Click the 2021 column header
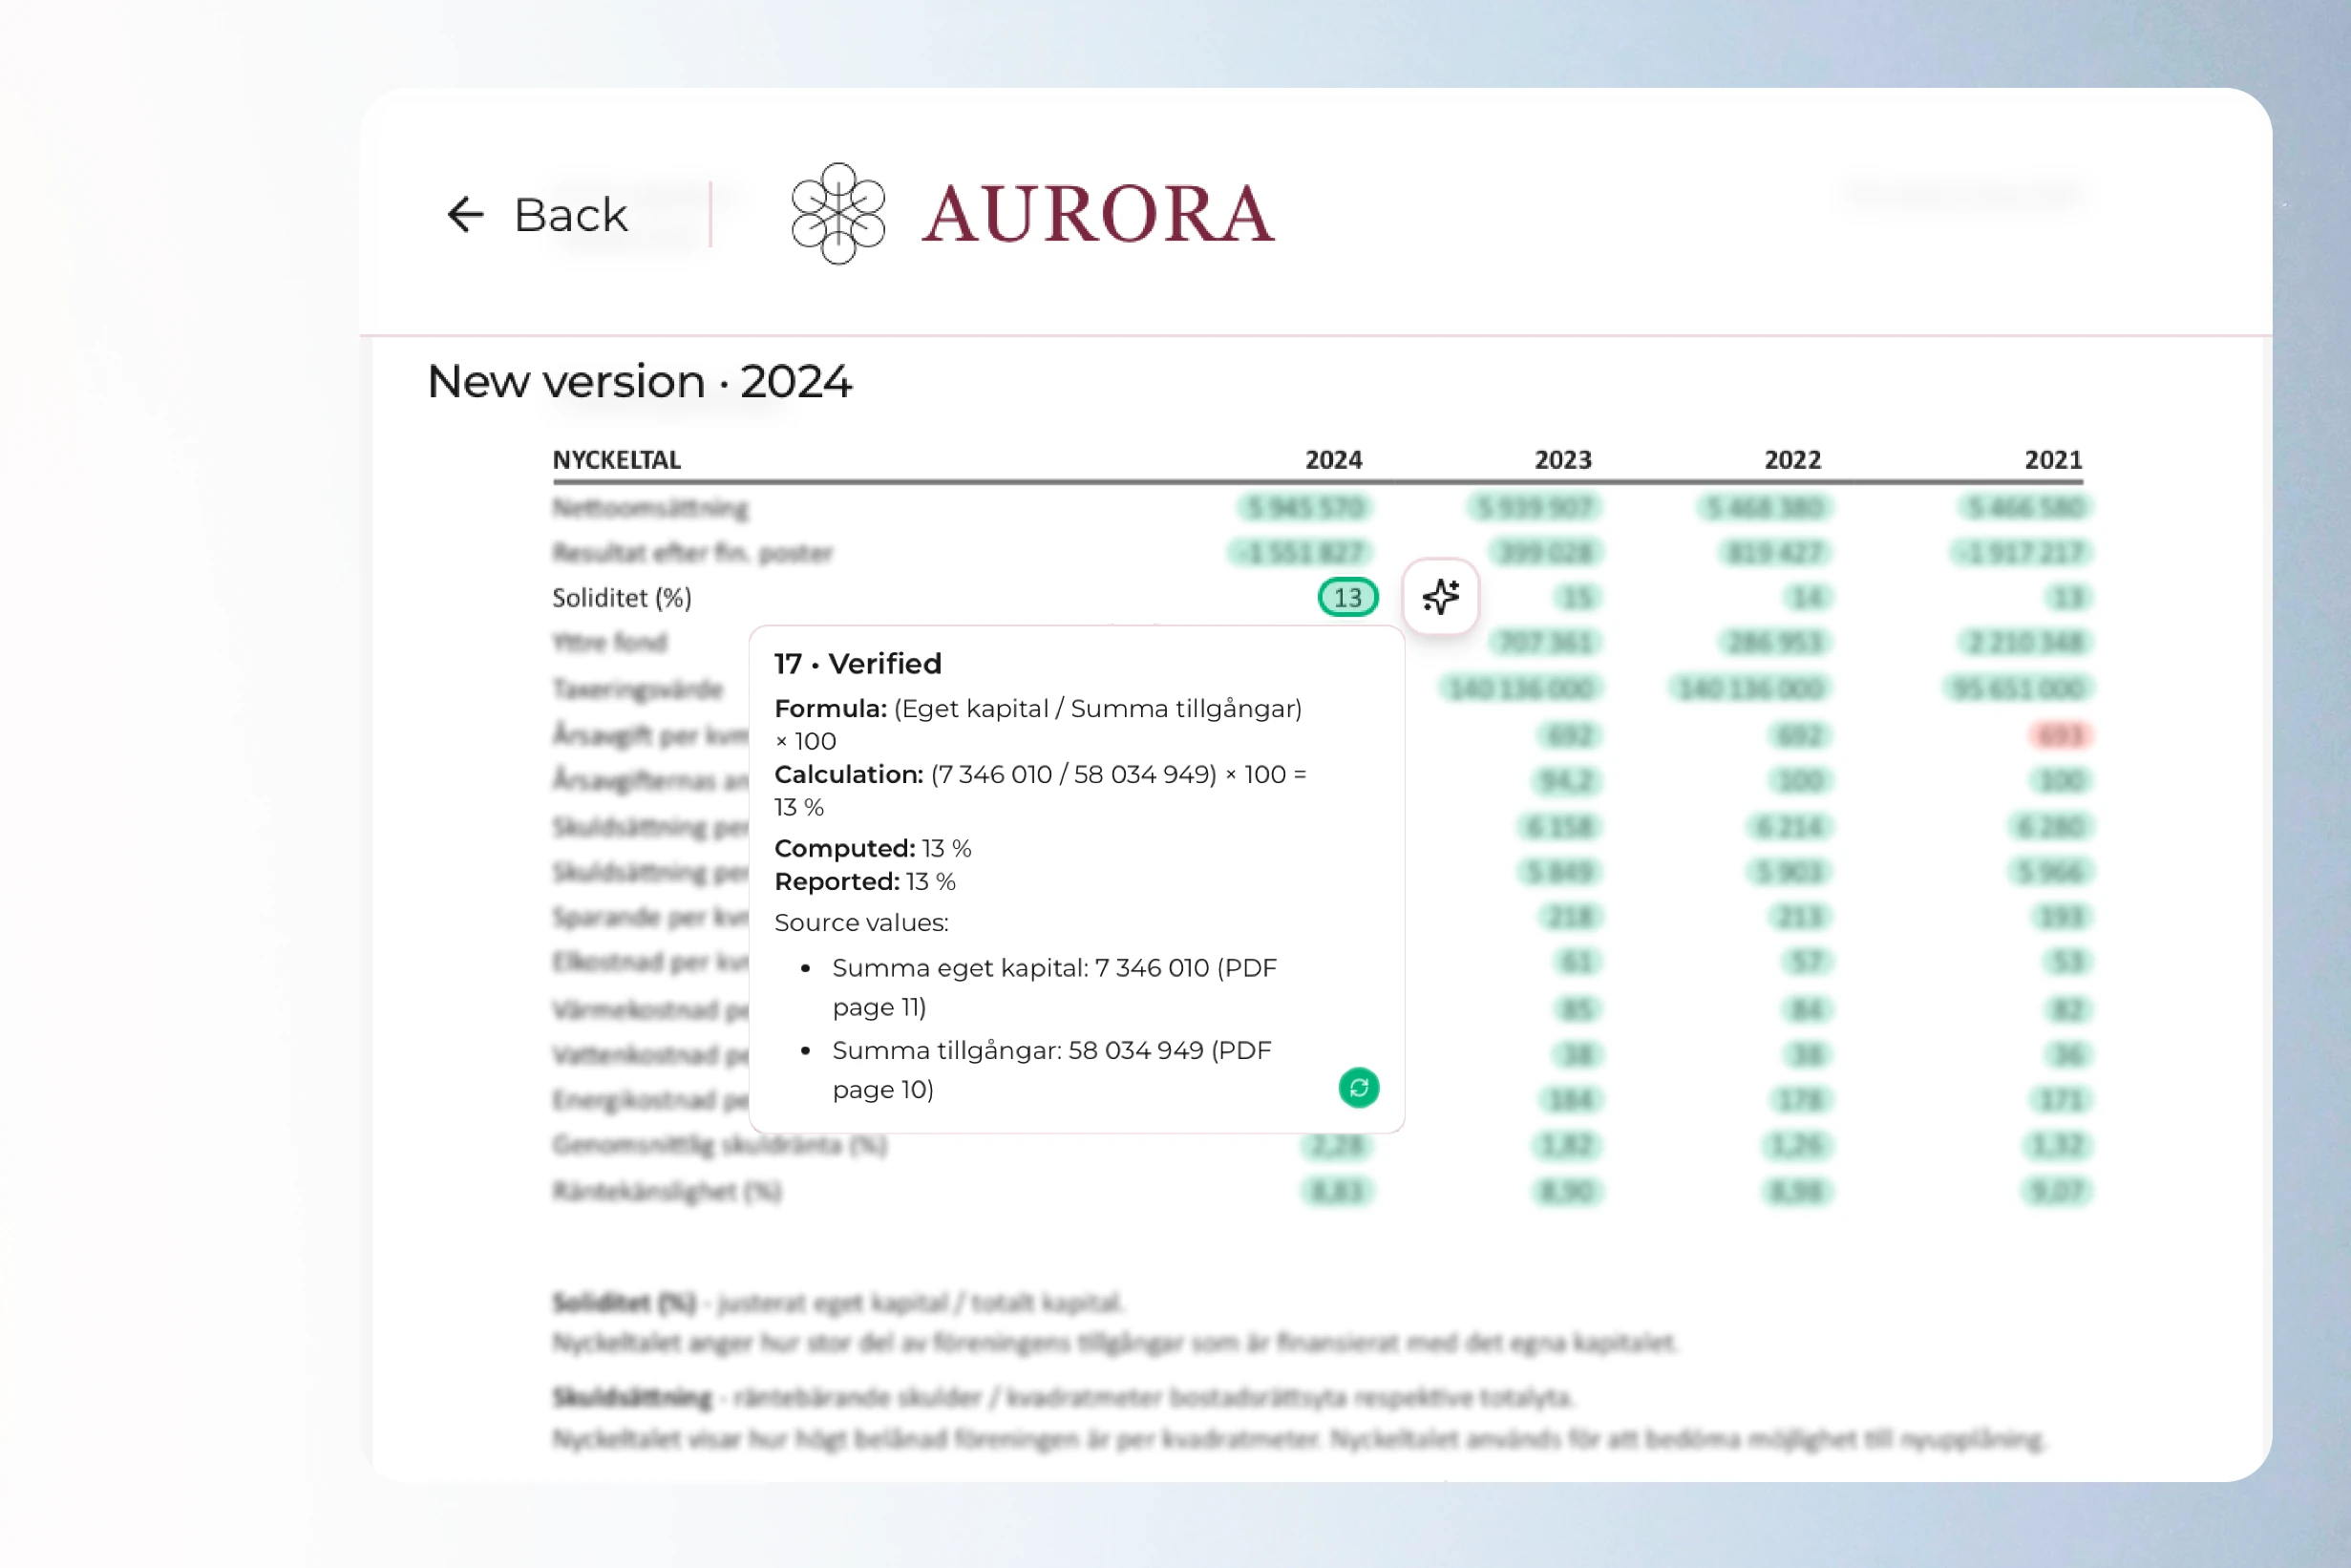Image resolution: width=2351 pixels, height=1568 pixels. click(2053, 460)
